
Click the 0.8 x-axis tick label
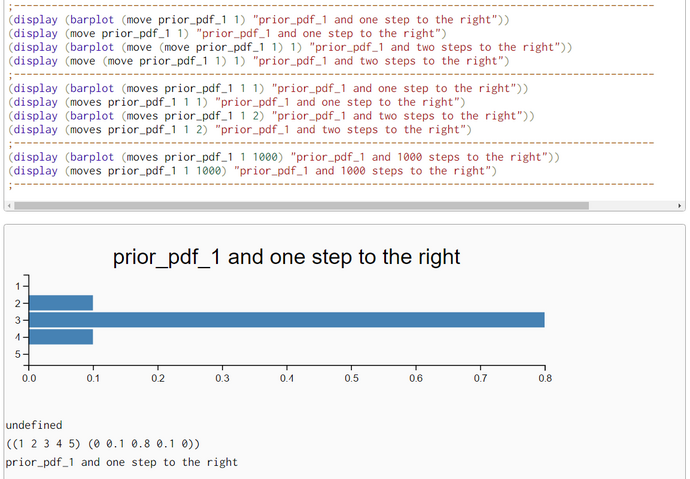544,380
